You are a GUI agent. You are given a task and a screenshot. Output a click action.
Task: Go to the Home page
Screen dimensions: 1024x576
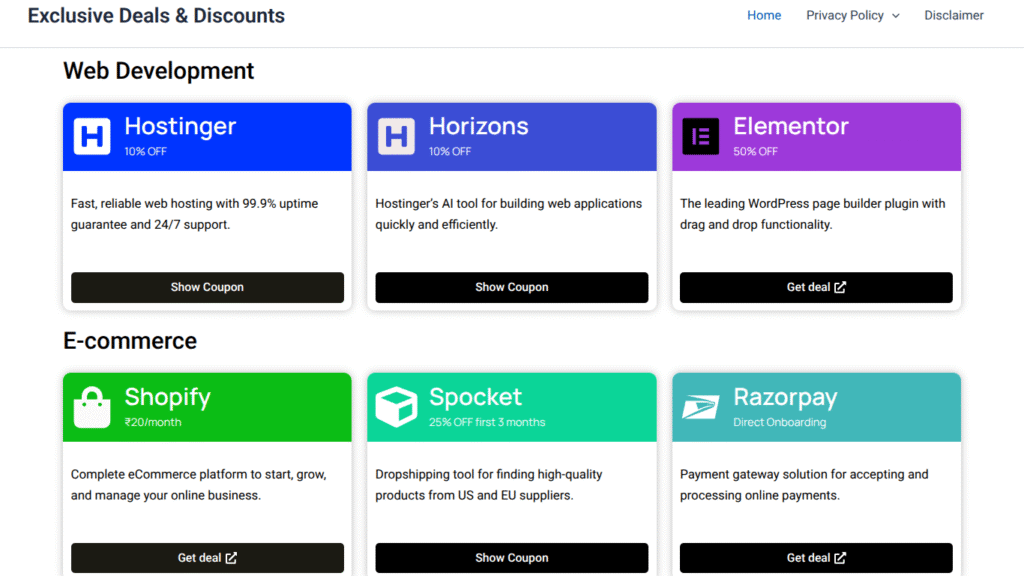pyautogui.click(x=764, y=15)
